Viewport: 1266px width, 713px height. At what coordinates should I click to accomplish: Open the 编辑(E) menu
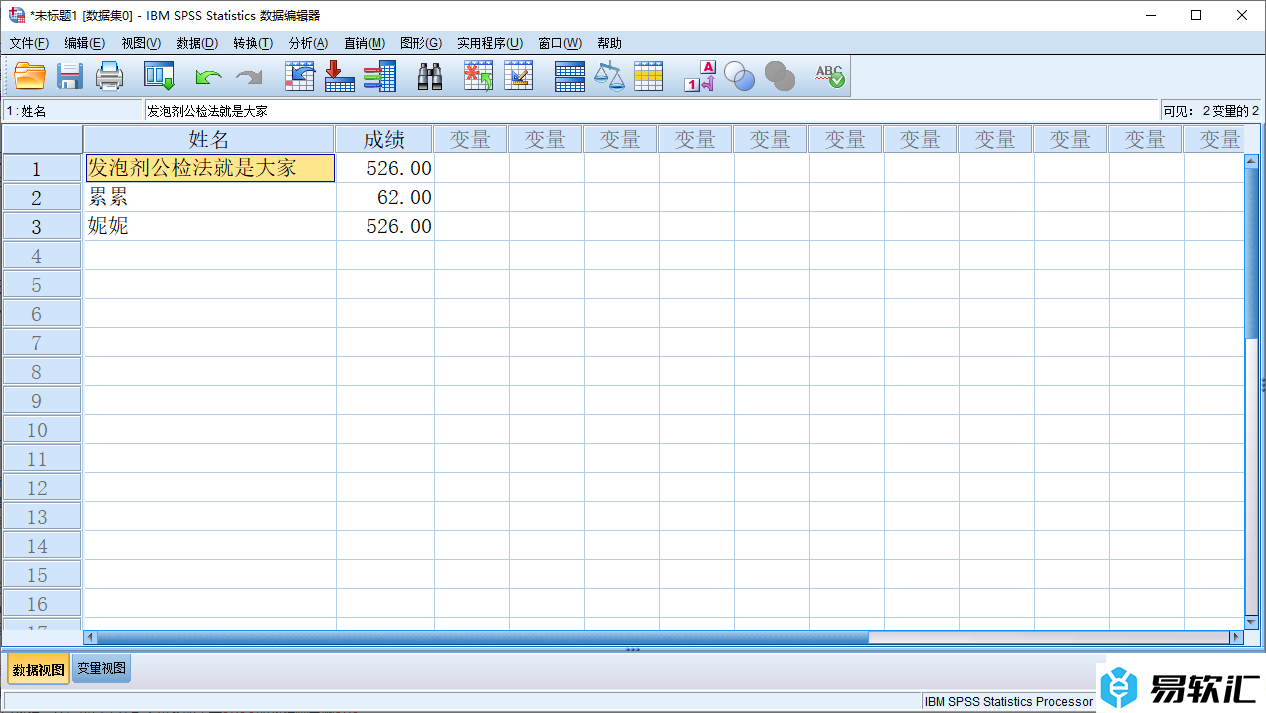84,43
